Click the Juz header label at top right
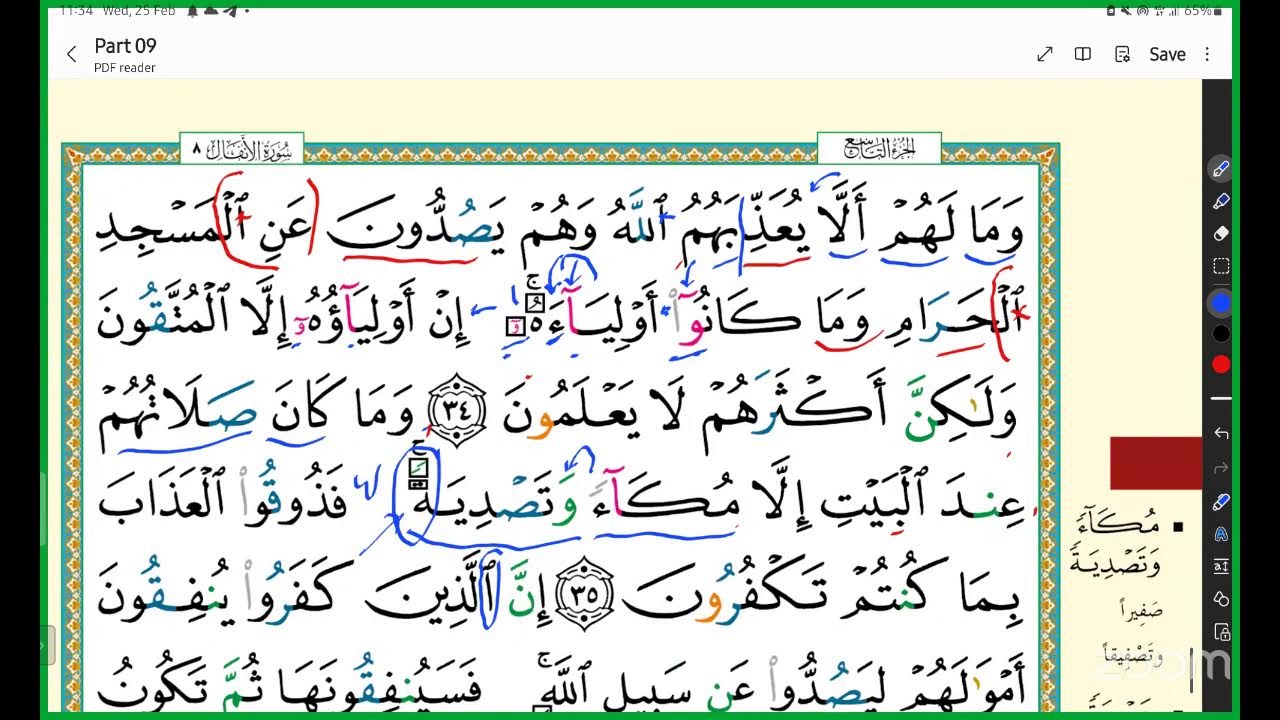This screenshot has height=720, width=1280. (x=879, y=149)
